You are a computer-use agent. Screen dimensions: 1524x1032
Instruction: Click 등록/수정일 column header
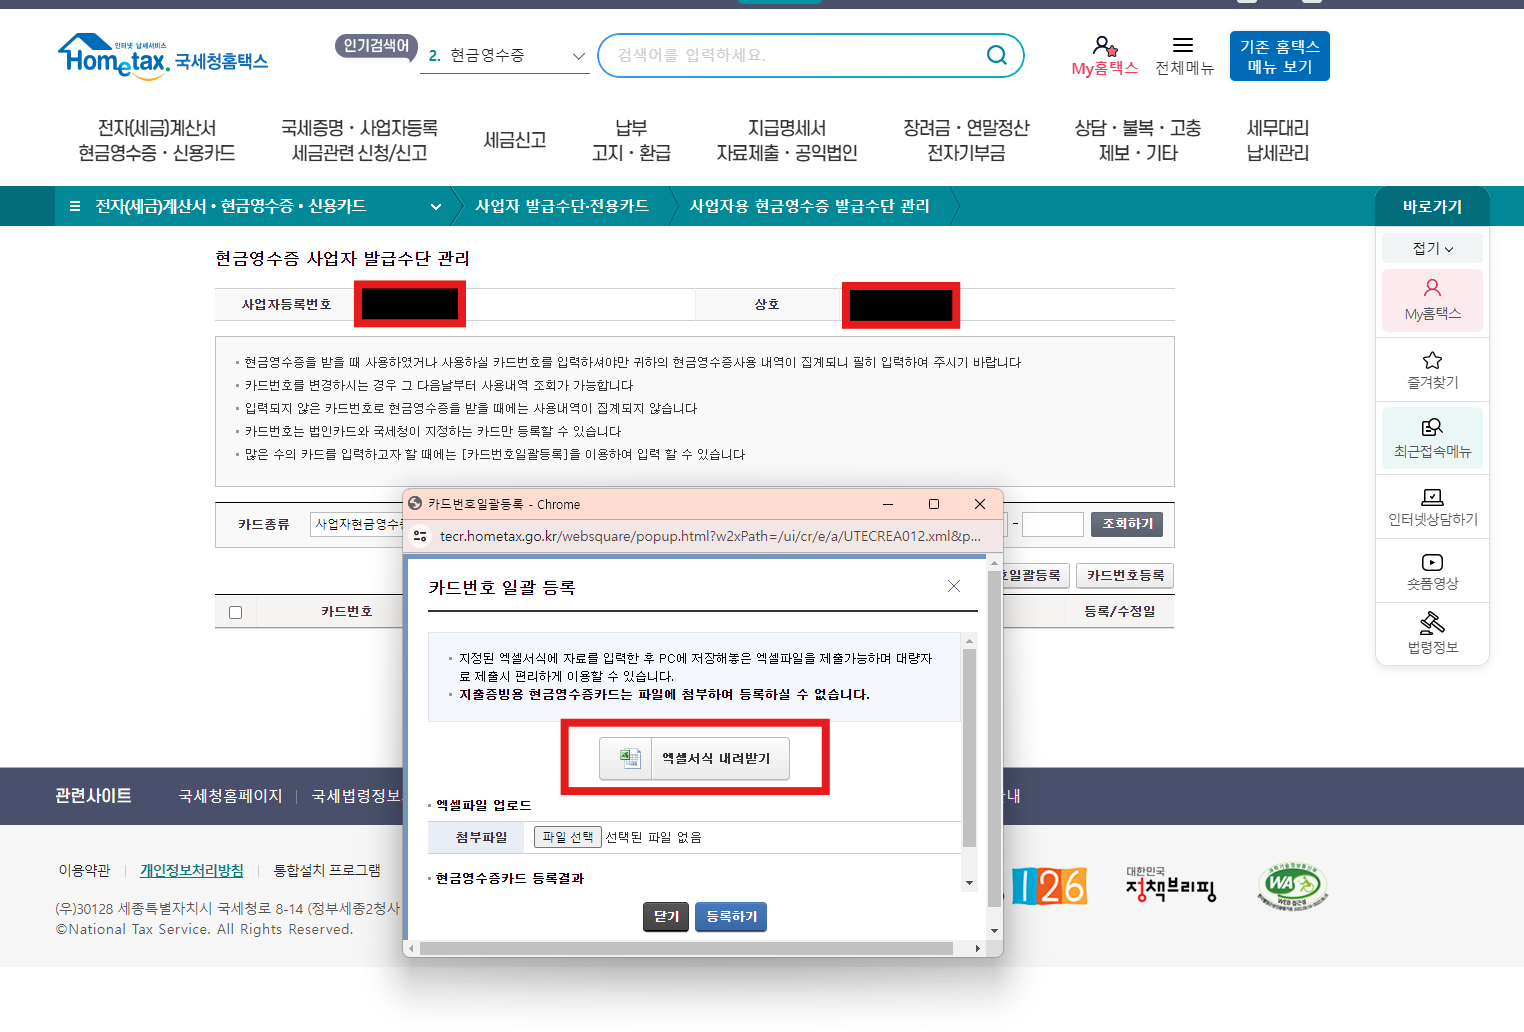pos(1119,611)
